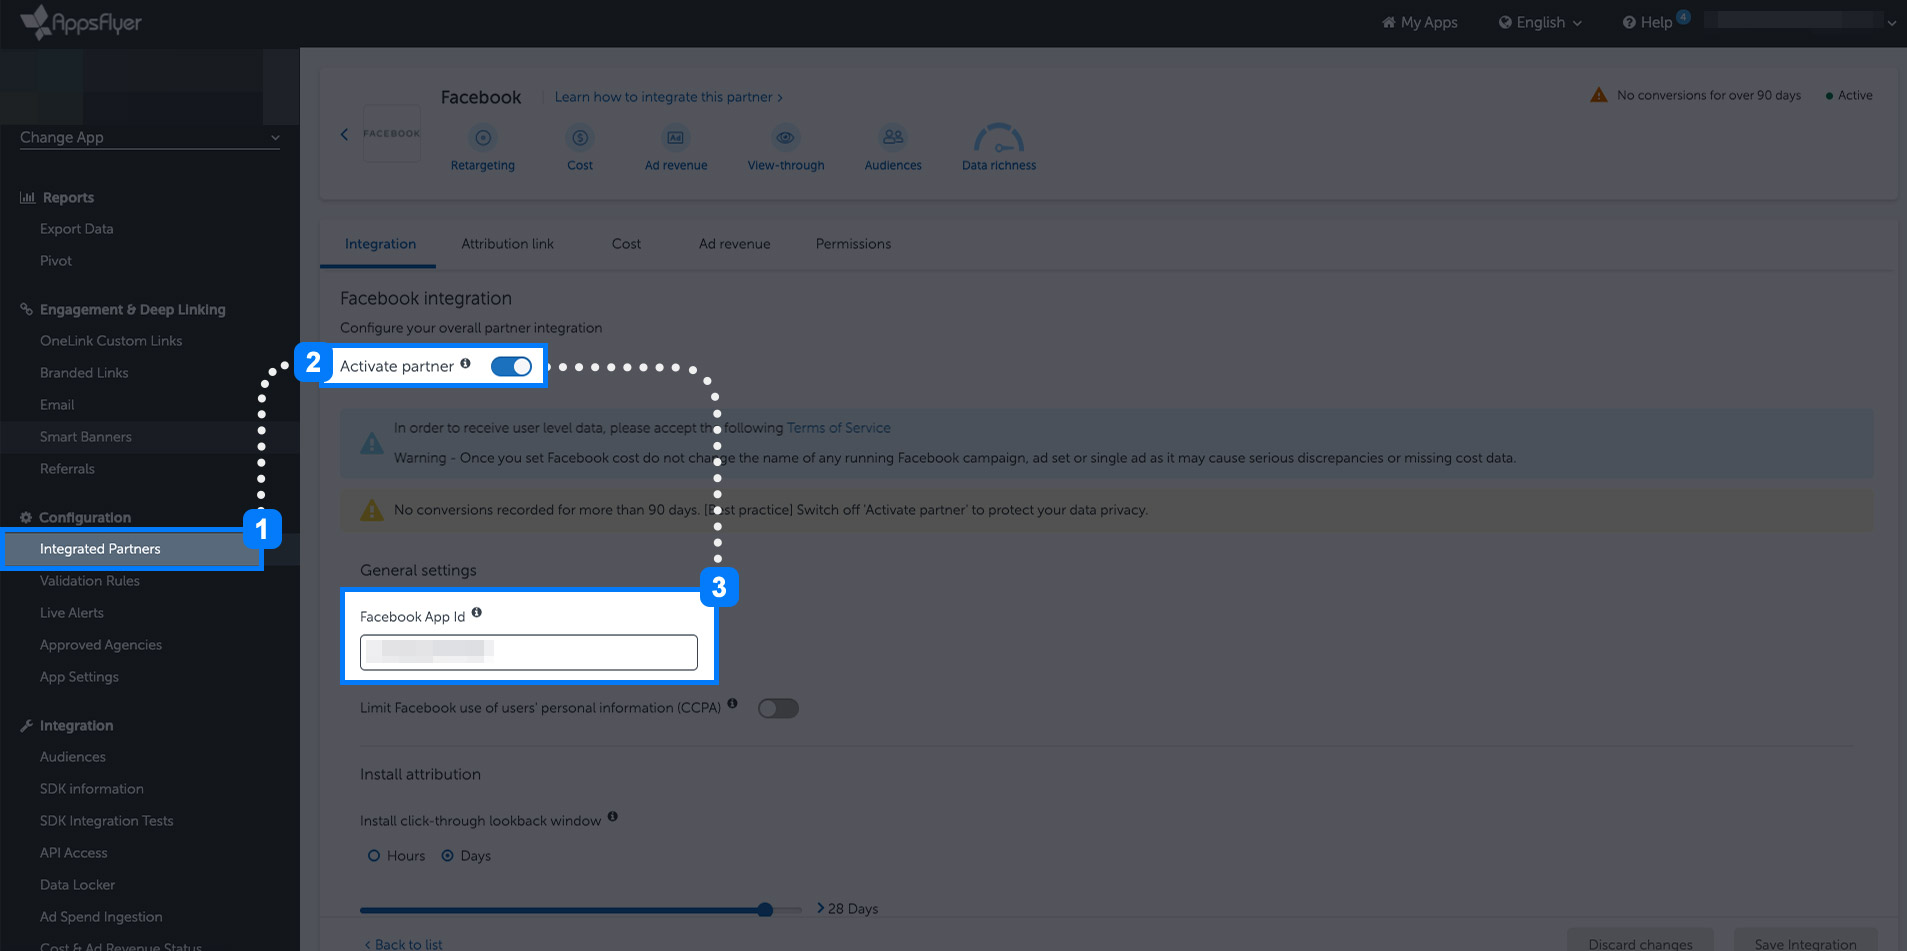Open Validation Rules in the sidebar
The width and height of the screenshot is (1907, 951).
pyautogui.click(x=90, y=581)
